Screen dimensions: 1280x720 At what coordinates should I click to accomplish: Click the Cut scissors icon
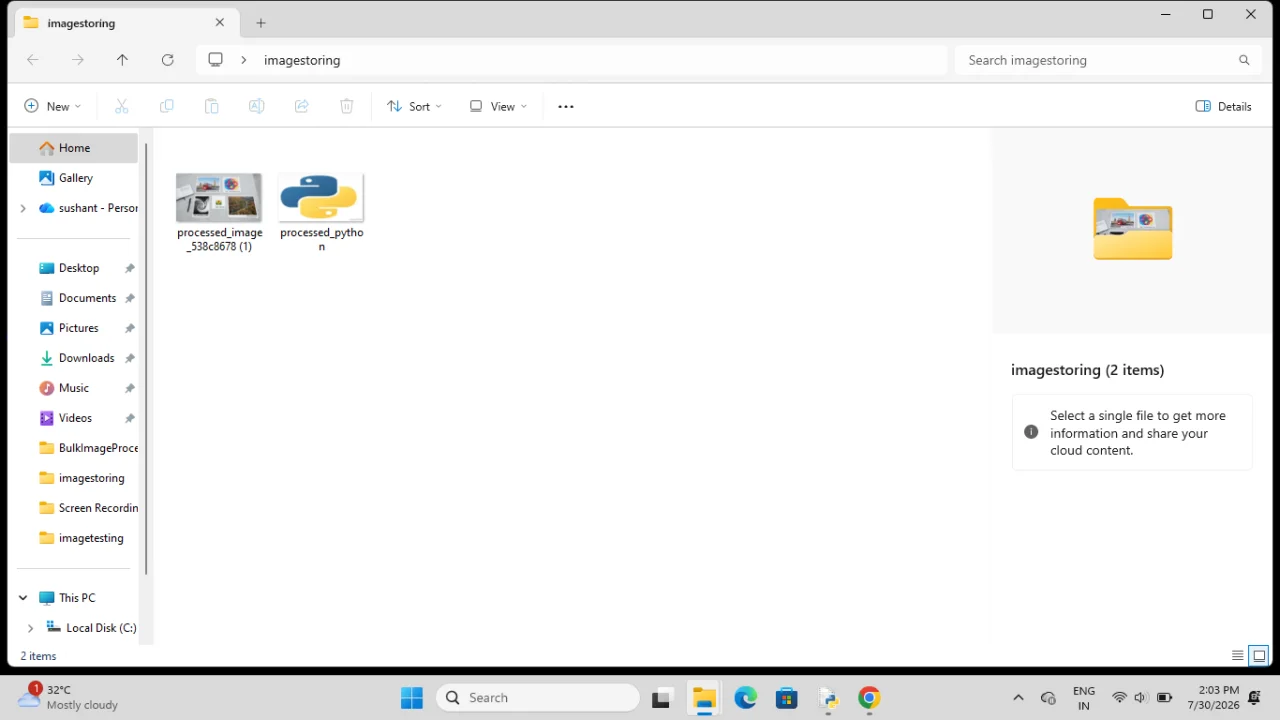[122, 106]
